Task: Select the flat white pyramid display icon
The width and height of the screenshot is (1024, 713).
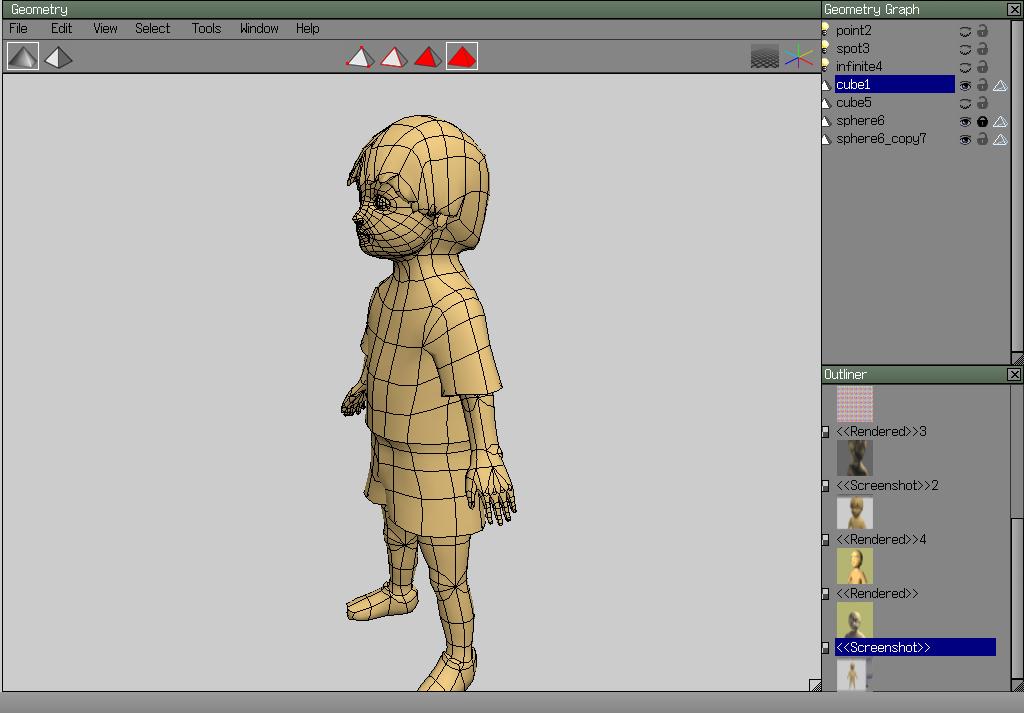Action: click(x=58, y=57)
